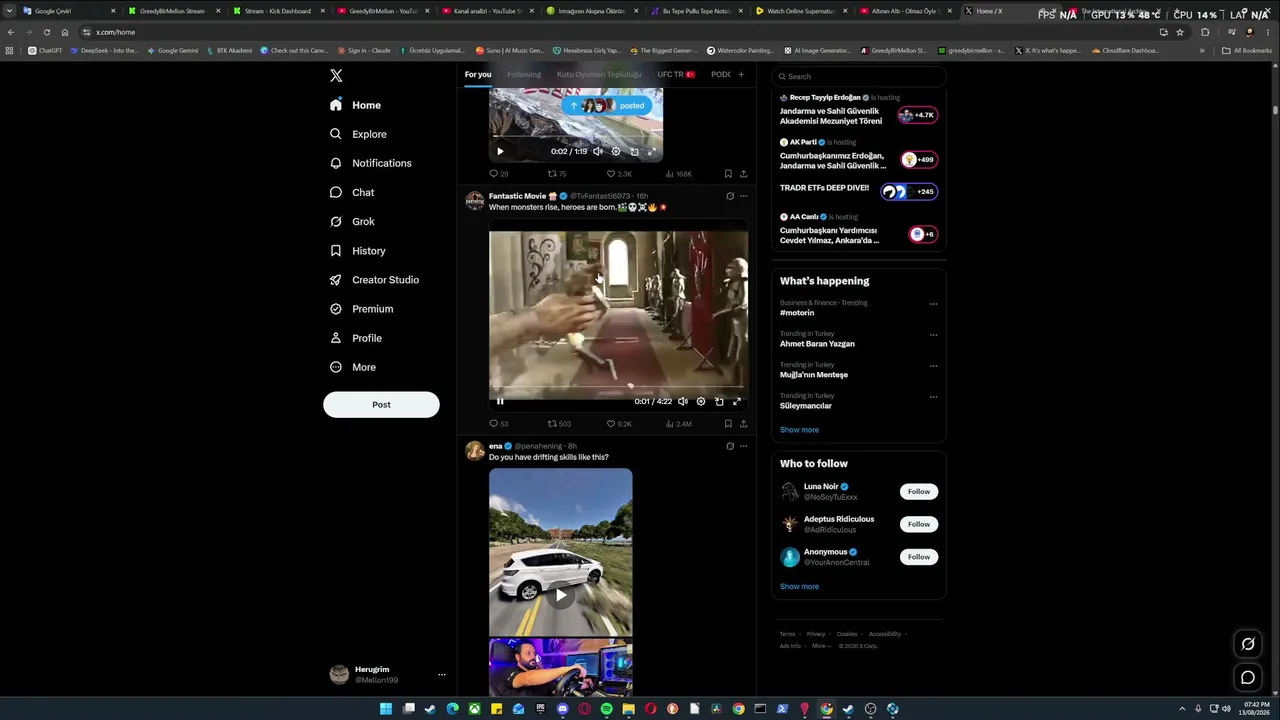The width and height of the screenshot is (1280, 720).
Task: Open options for Ahmet Baran Yazgan trend
Action: click(933, 335)
